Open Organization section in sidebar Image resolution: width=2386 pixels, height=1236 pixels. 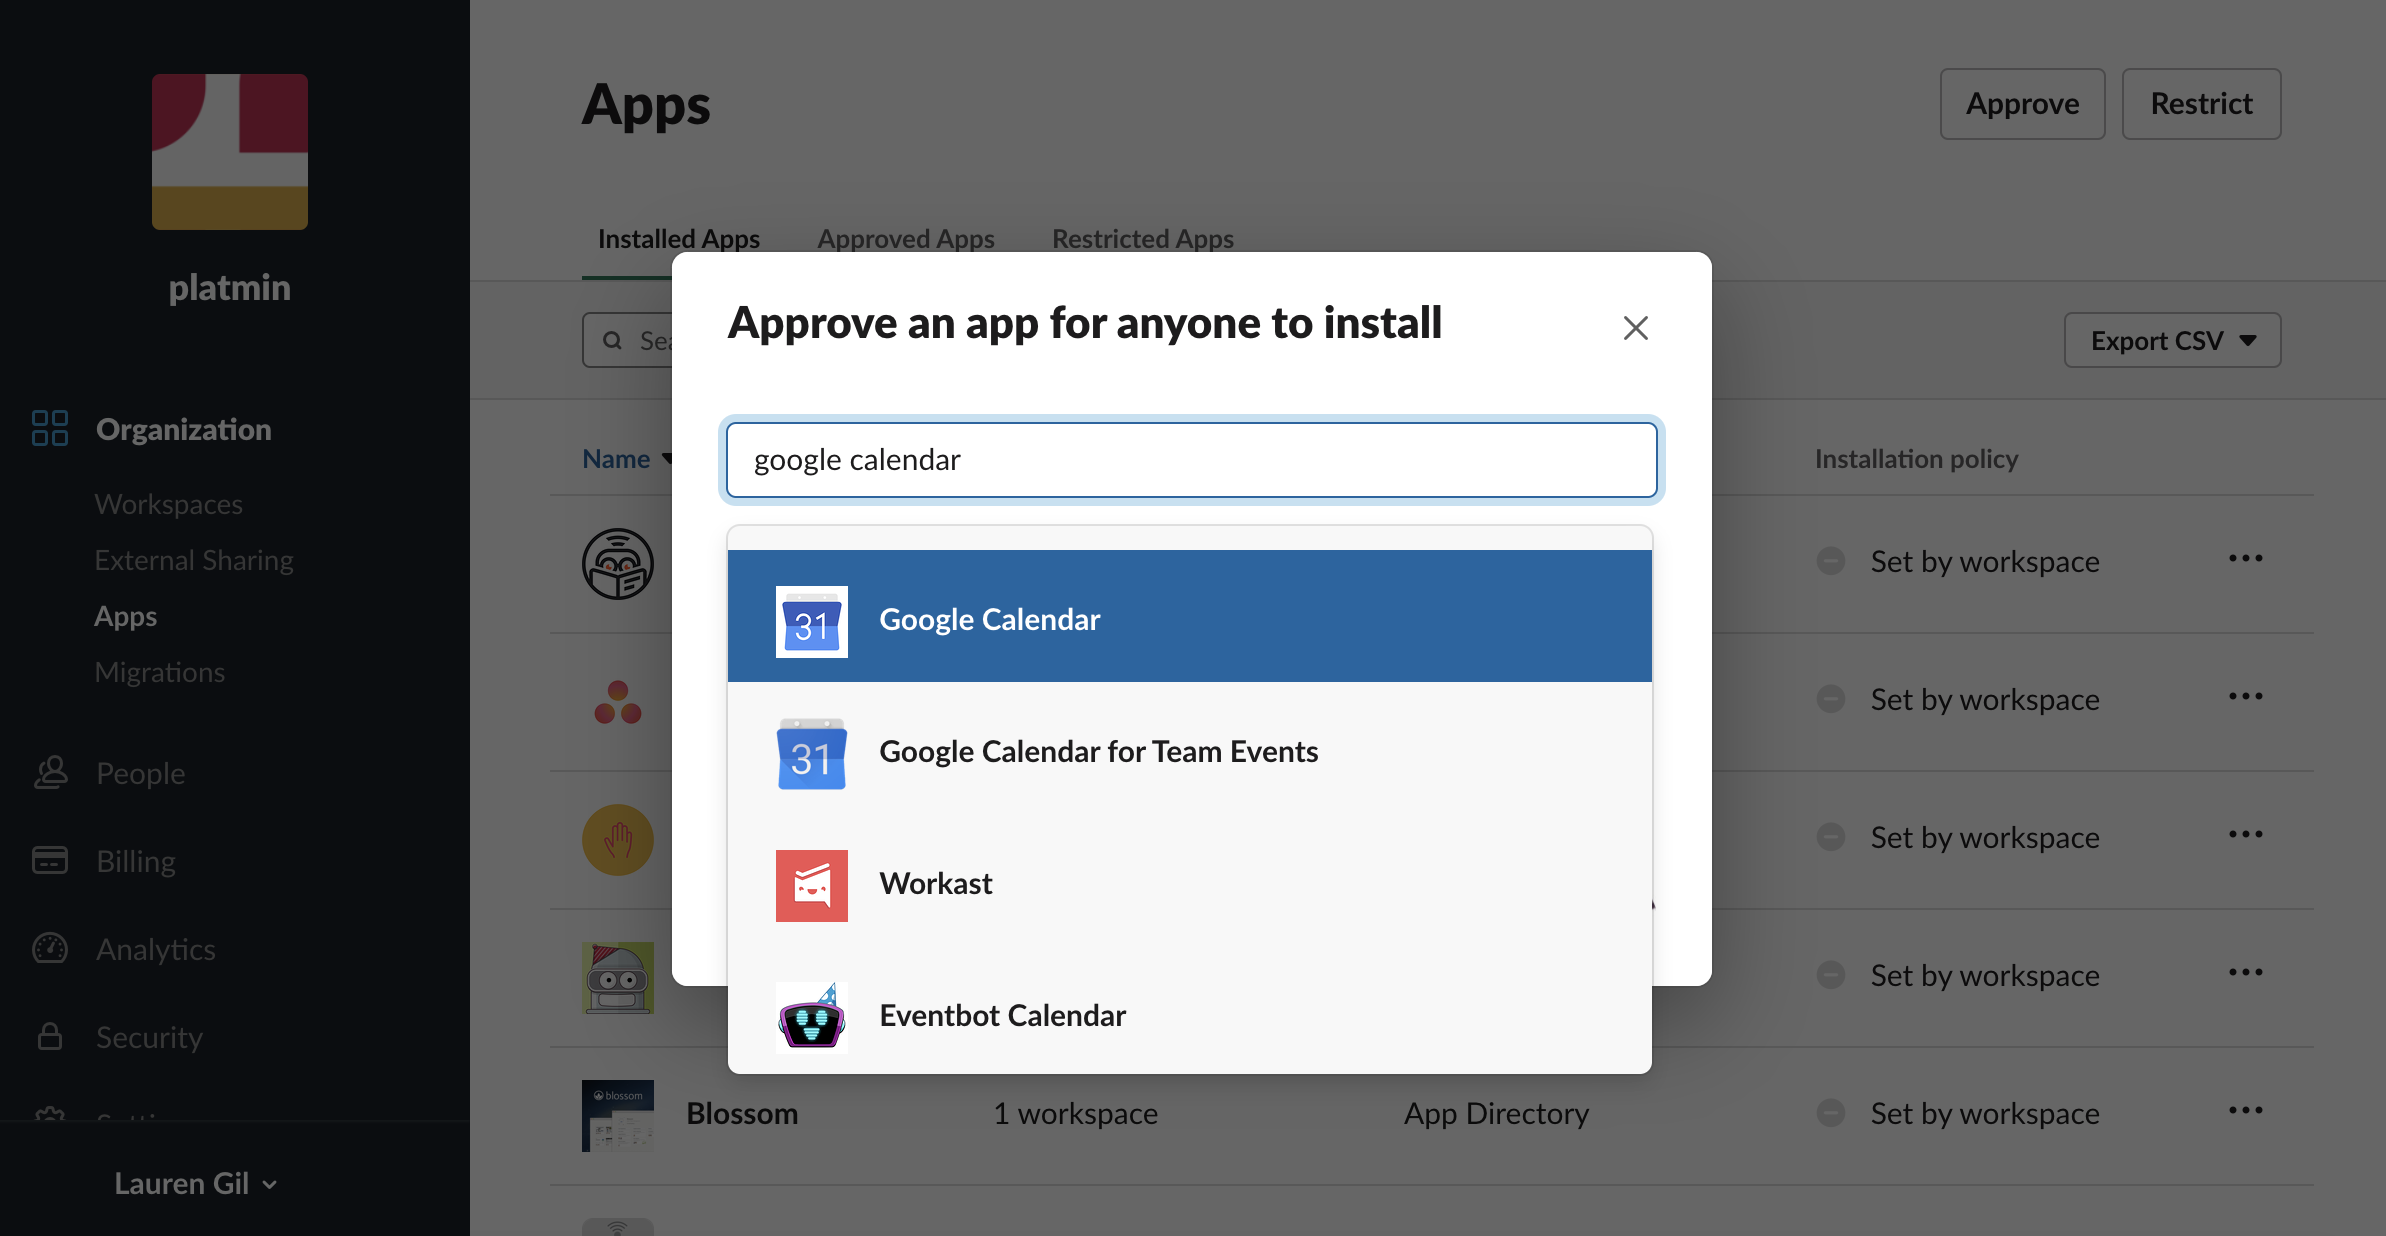[183, 429]
